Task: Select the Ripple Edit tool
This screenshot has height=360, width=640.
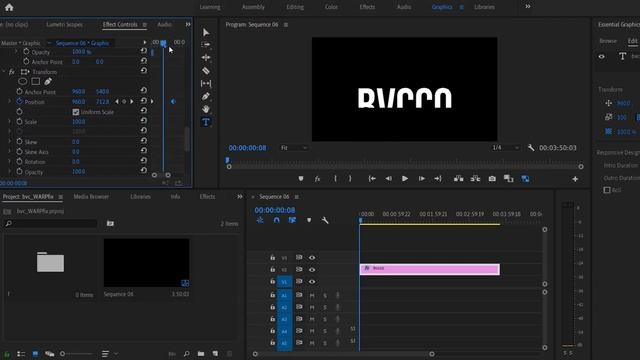Action: (x=206, y=58)
